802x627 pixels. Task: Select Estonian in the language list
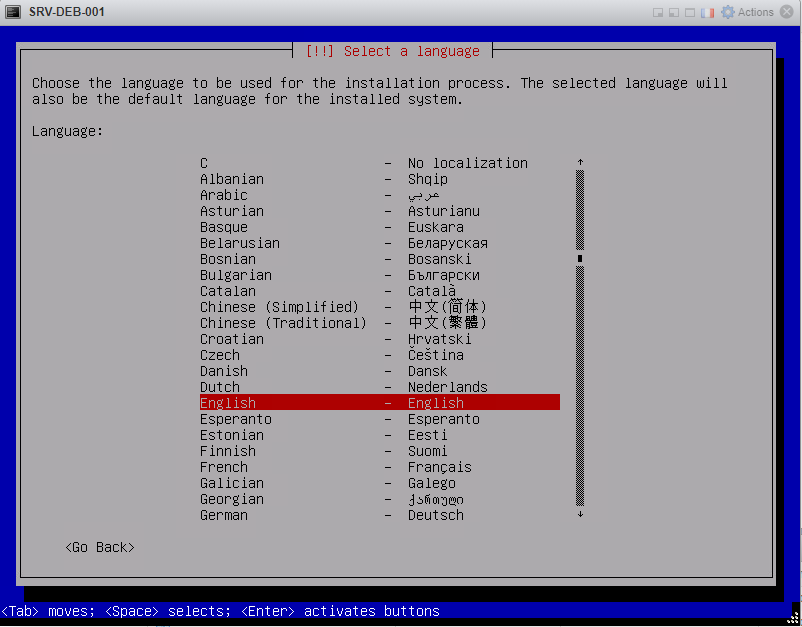point(380,435)
